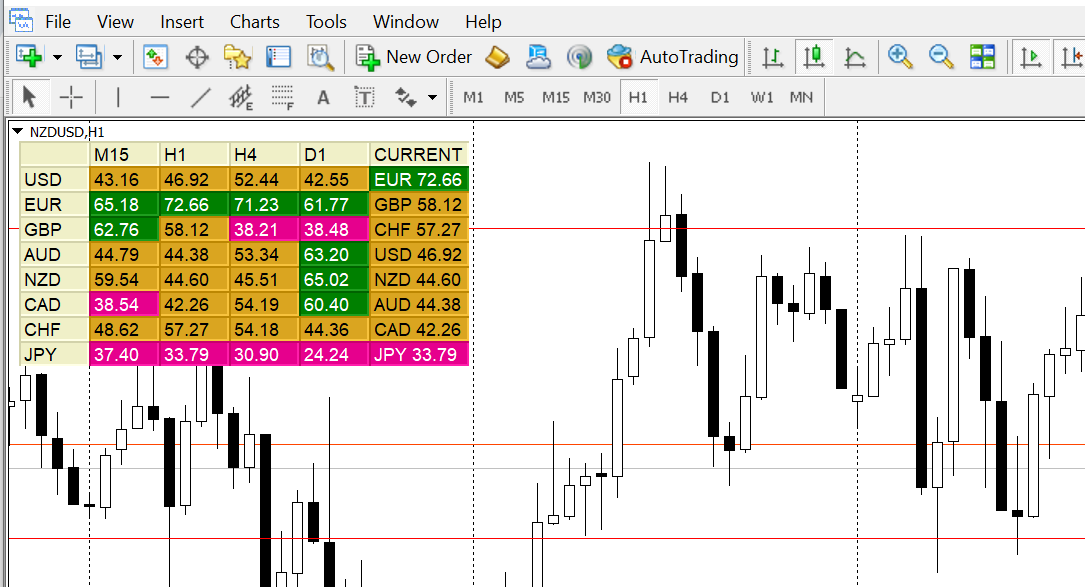The width and height of the screenshot is (1085, 587).
Task: Zoom out of the chart
Action: click(941, 57)
